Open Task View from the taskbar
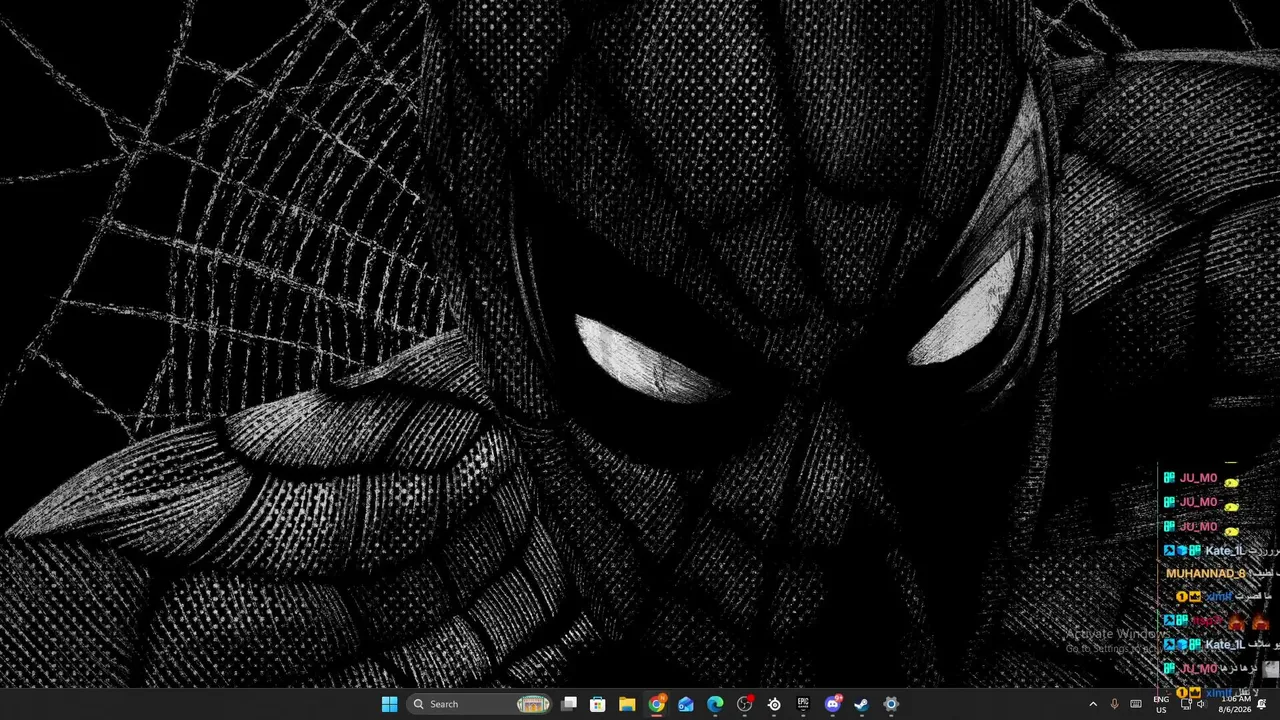The width and height of the screenshot is (1280, 720). point(569,704)
